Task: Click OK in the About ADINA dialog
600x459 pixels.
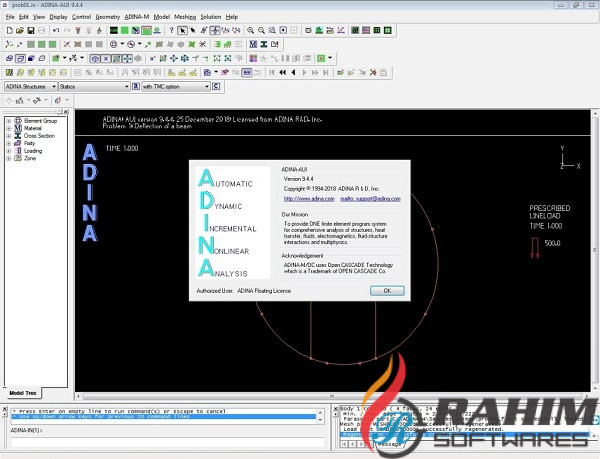Action: [387, 291]
